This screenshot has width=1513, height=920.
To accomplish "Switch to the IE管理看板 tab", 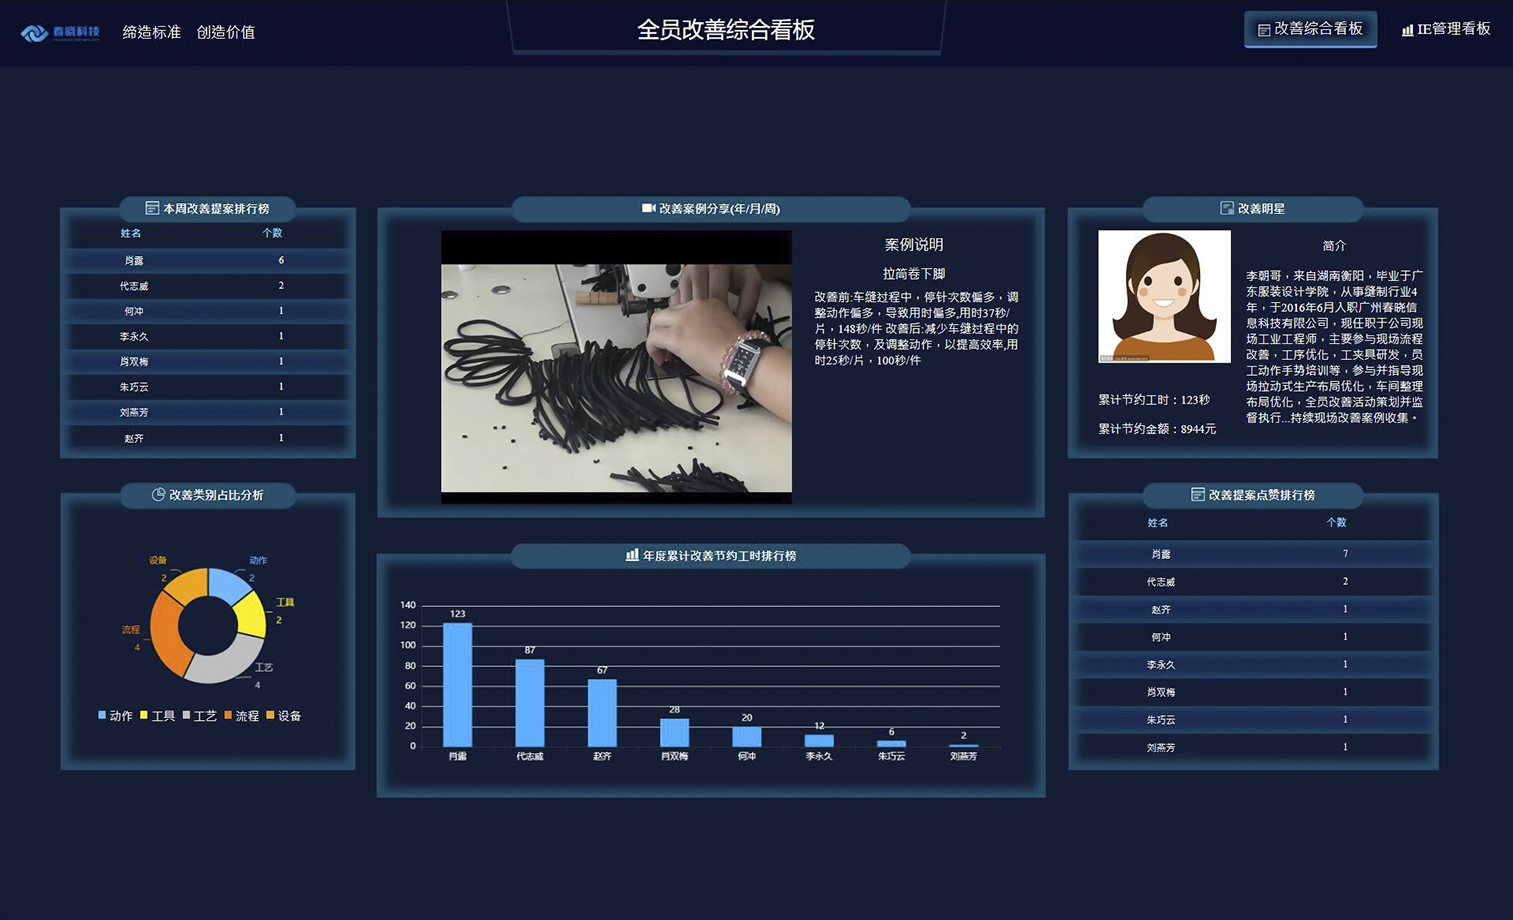I will [x=1446, y=29].
